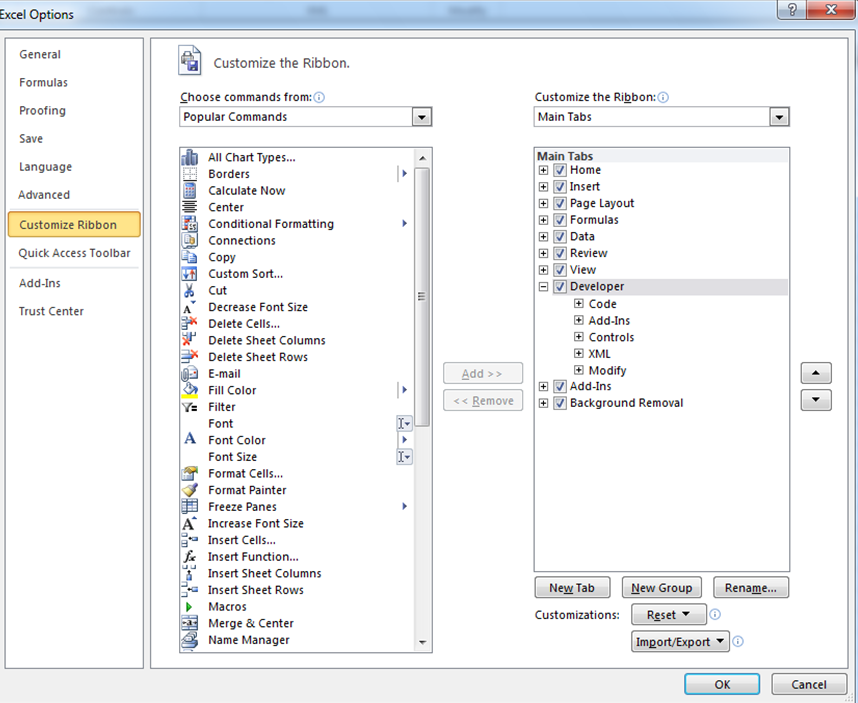This screenshot has height=703, width=858.
Task: Select the Delete Sheet Columns icon
Action: [x=189, y=340]
